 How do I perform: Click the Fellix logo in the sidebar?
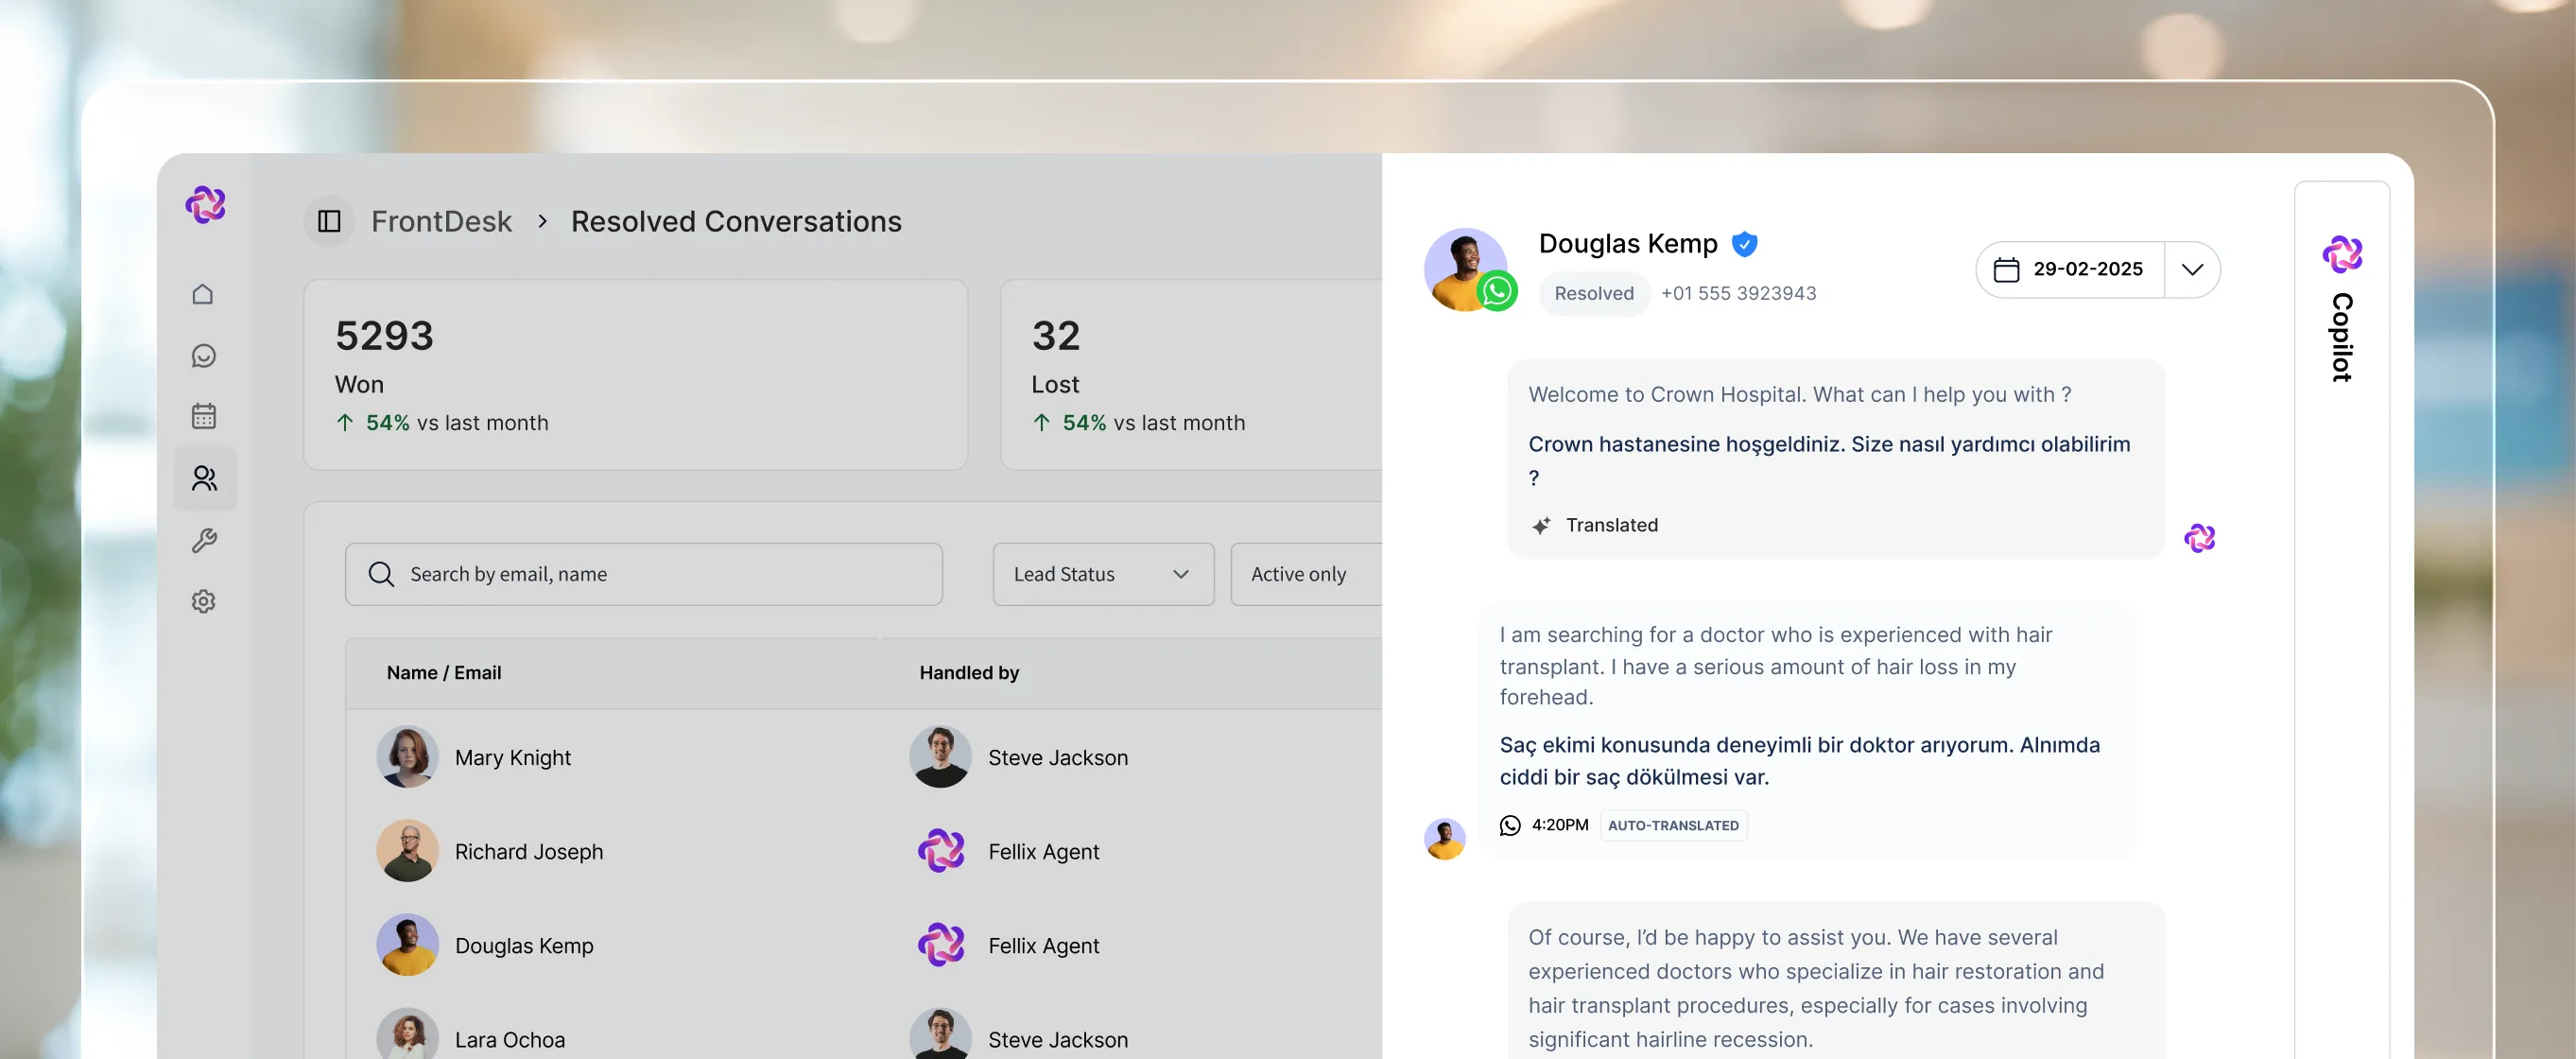205,204
